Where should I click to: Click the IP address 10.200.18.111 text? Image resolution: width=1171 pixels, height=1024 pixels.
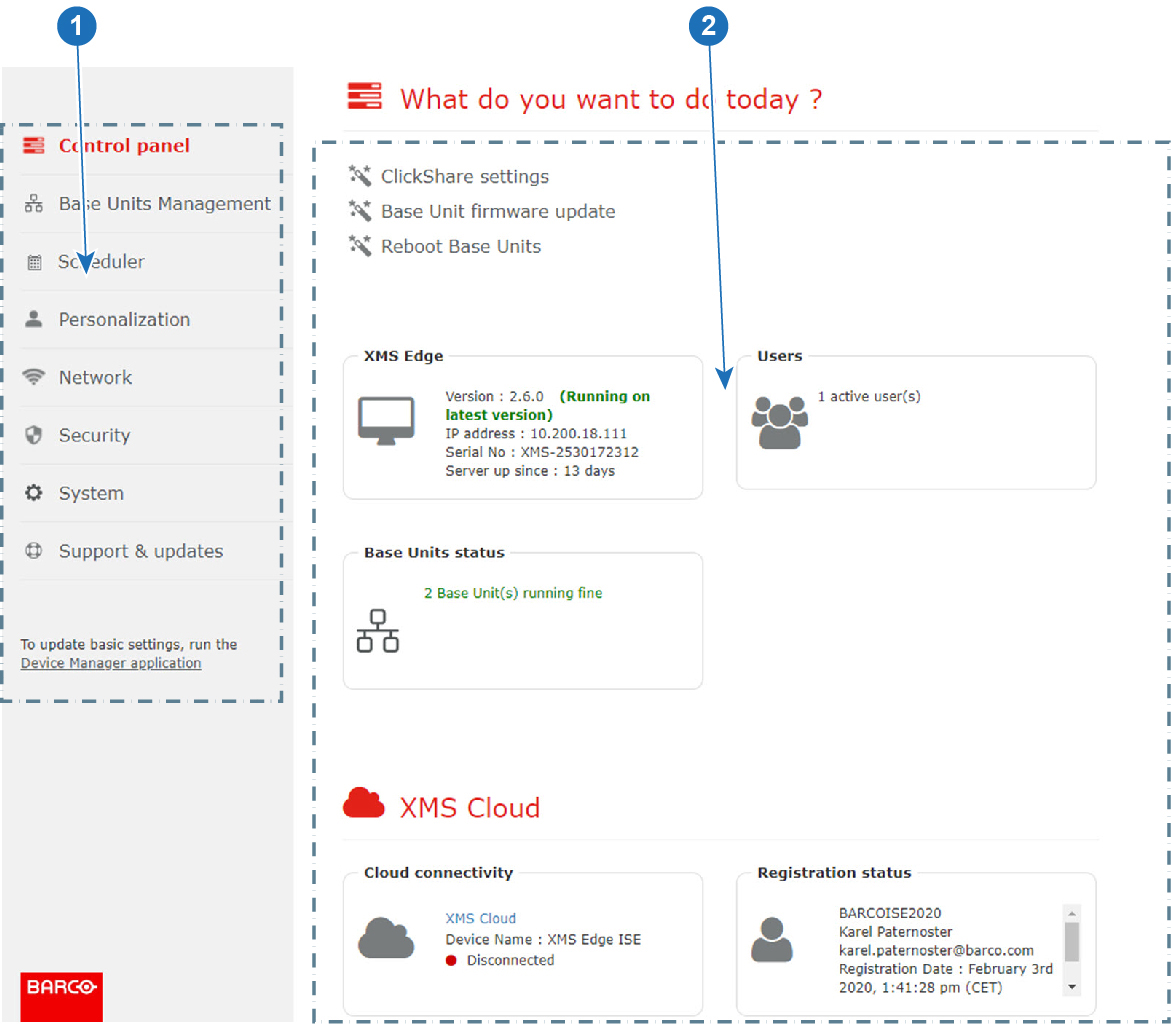click(x=536, y=433)
